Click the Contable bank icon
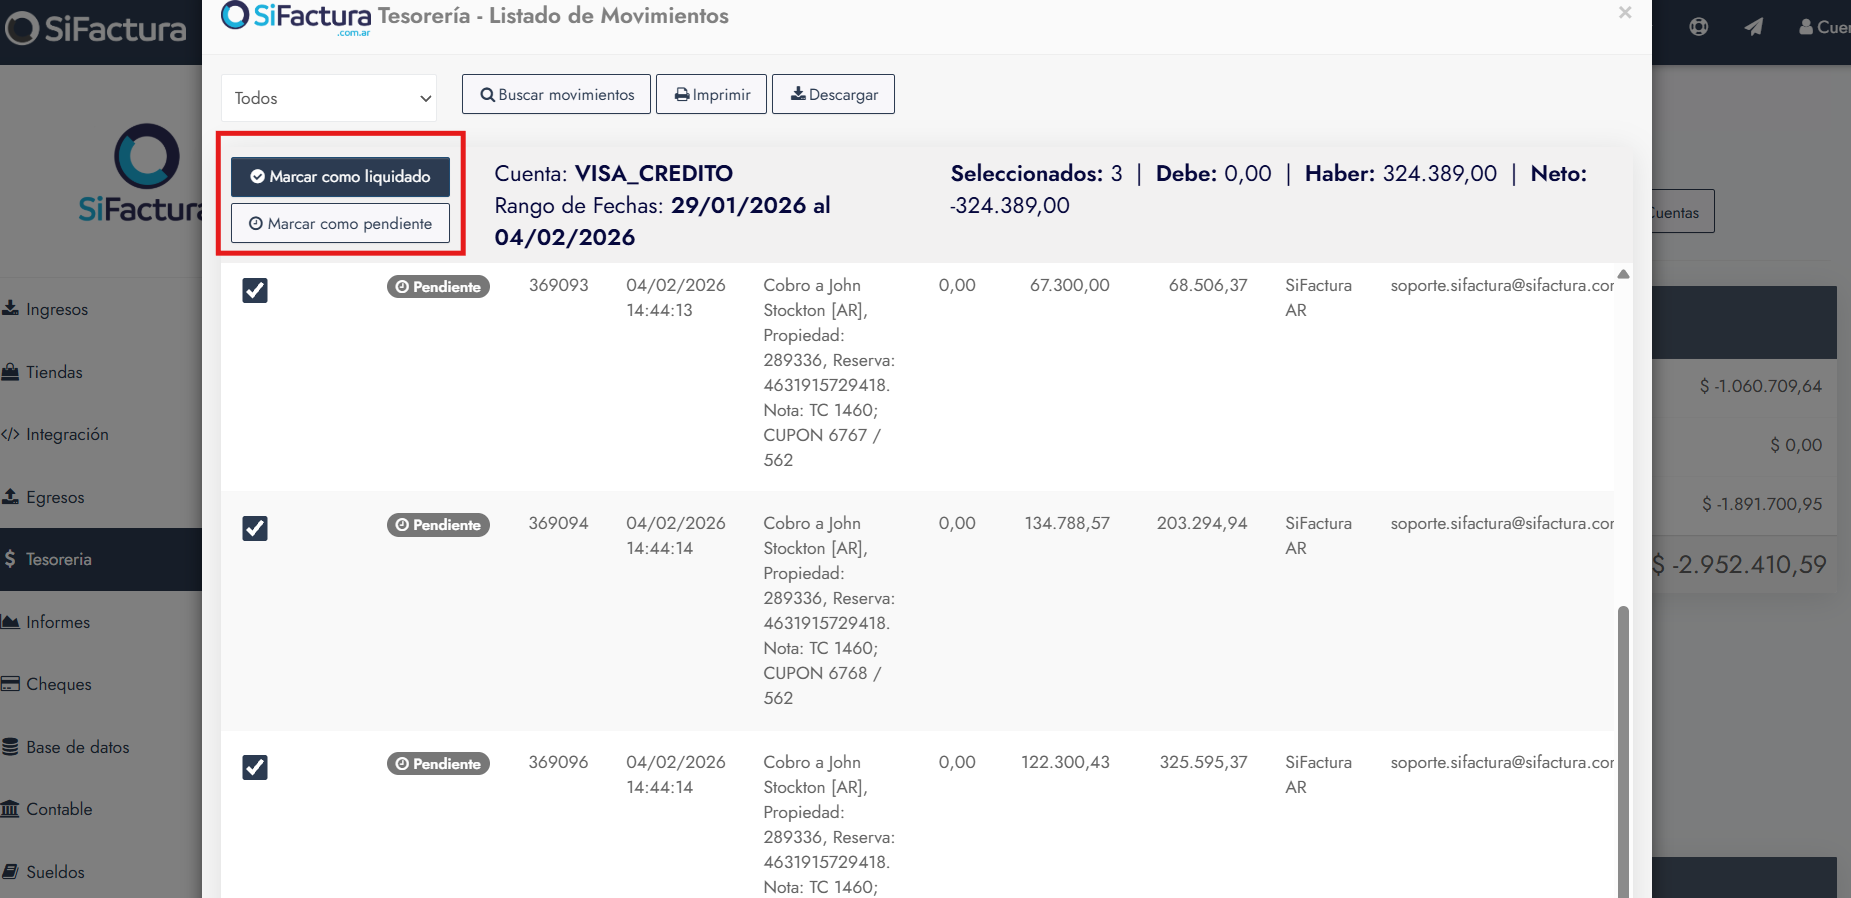1851x898 pixels. point(11,809)
